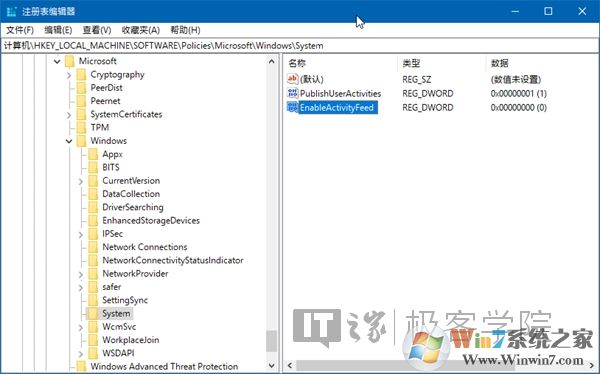Click the EnhancedStorageDevices folder icon
This screenshot has height=374, width=600.
point(93,220)
